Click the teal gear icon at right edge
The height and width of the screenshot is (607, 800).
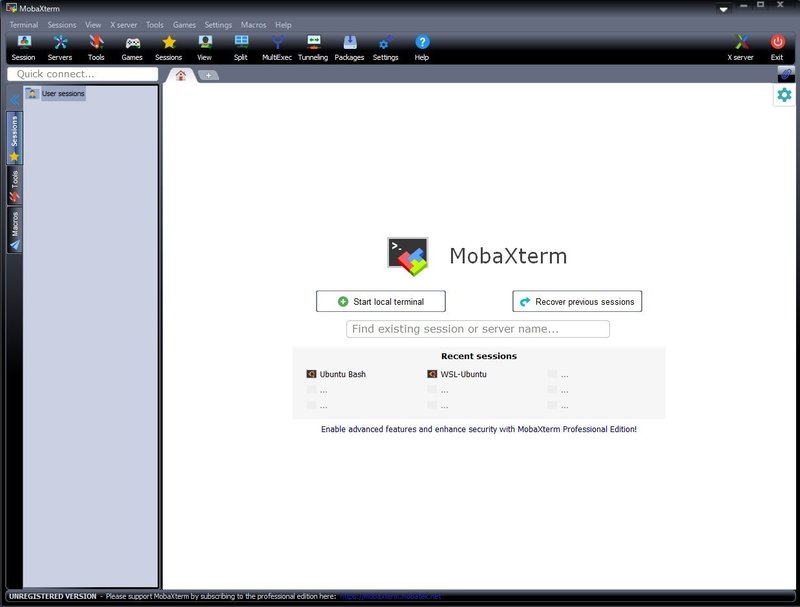coord(784,95)
